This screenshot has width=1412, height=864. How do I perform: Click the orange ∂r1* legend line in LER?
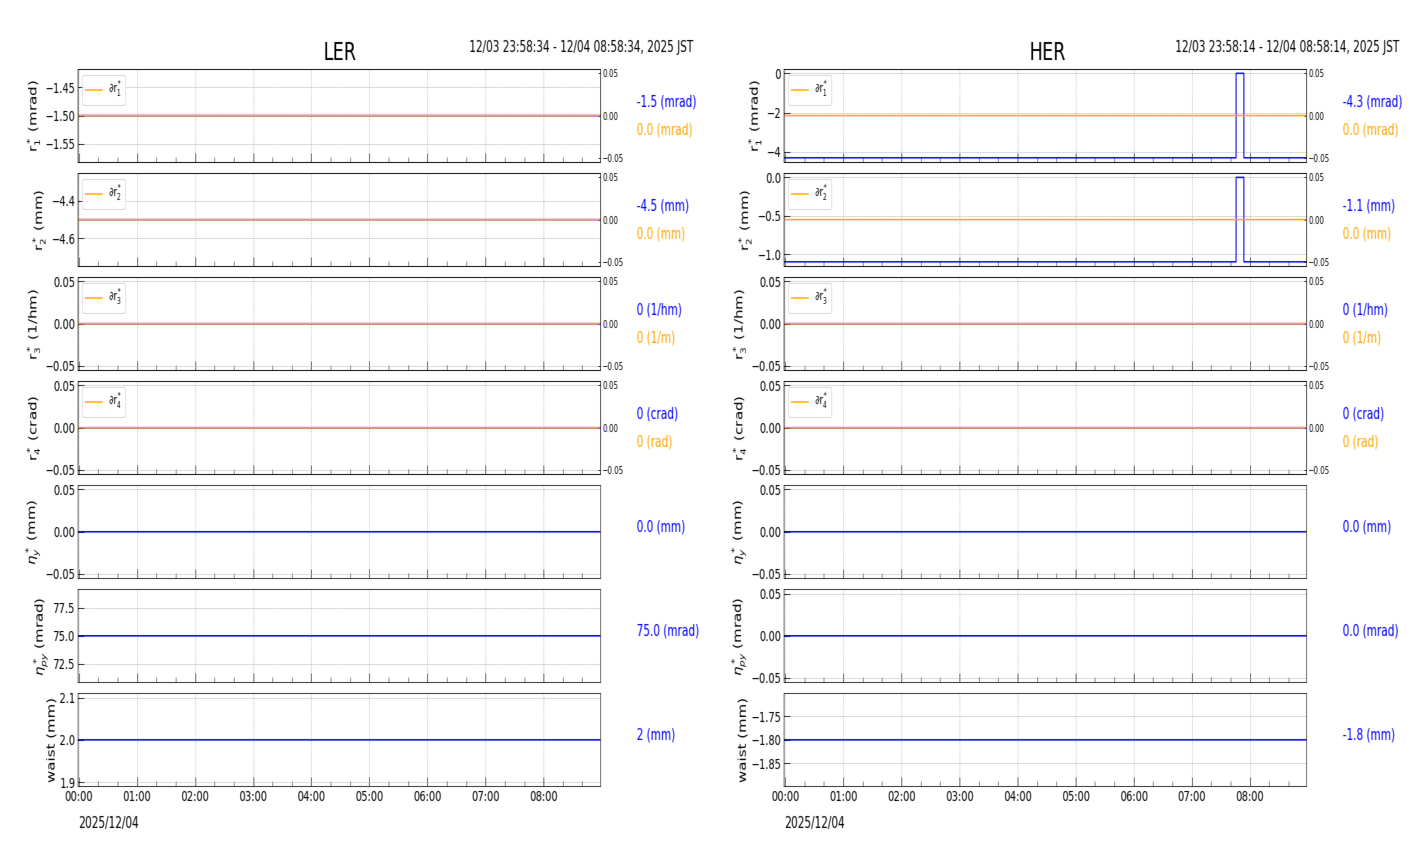[x=94, y=90]
